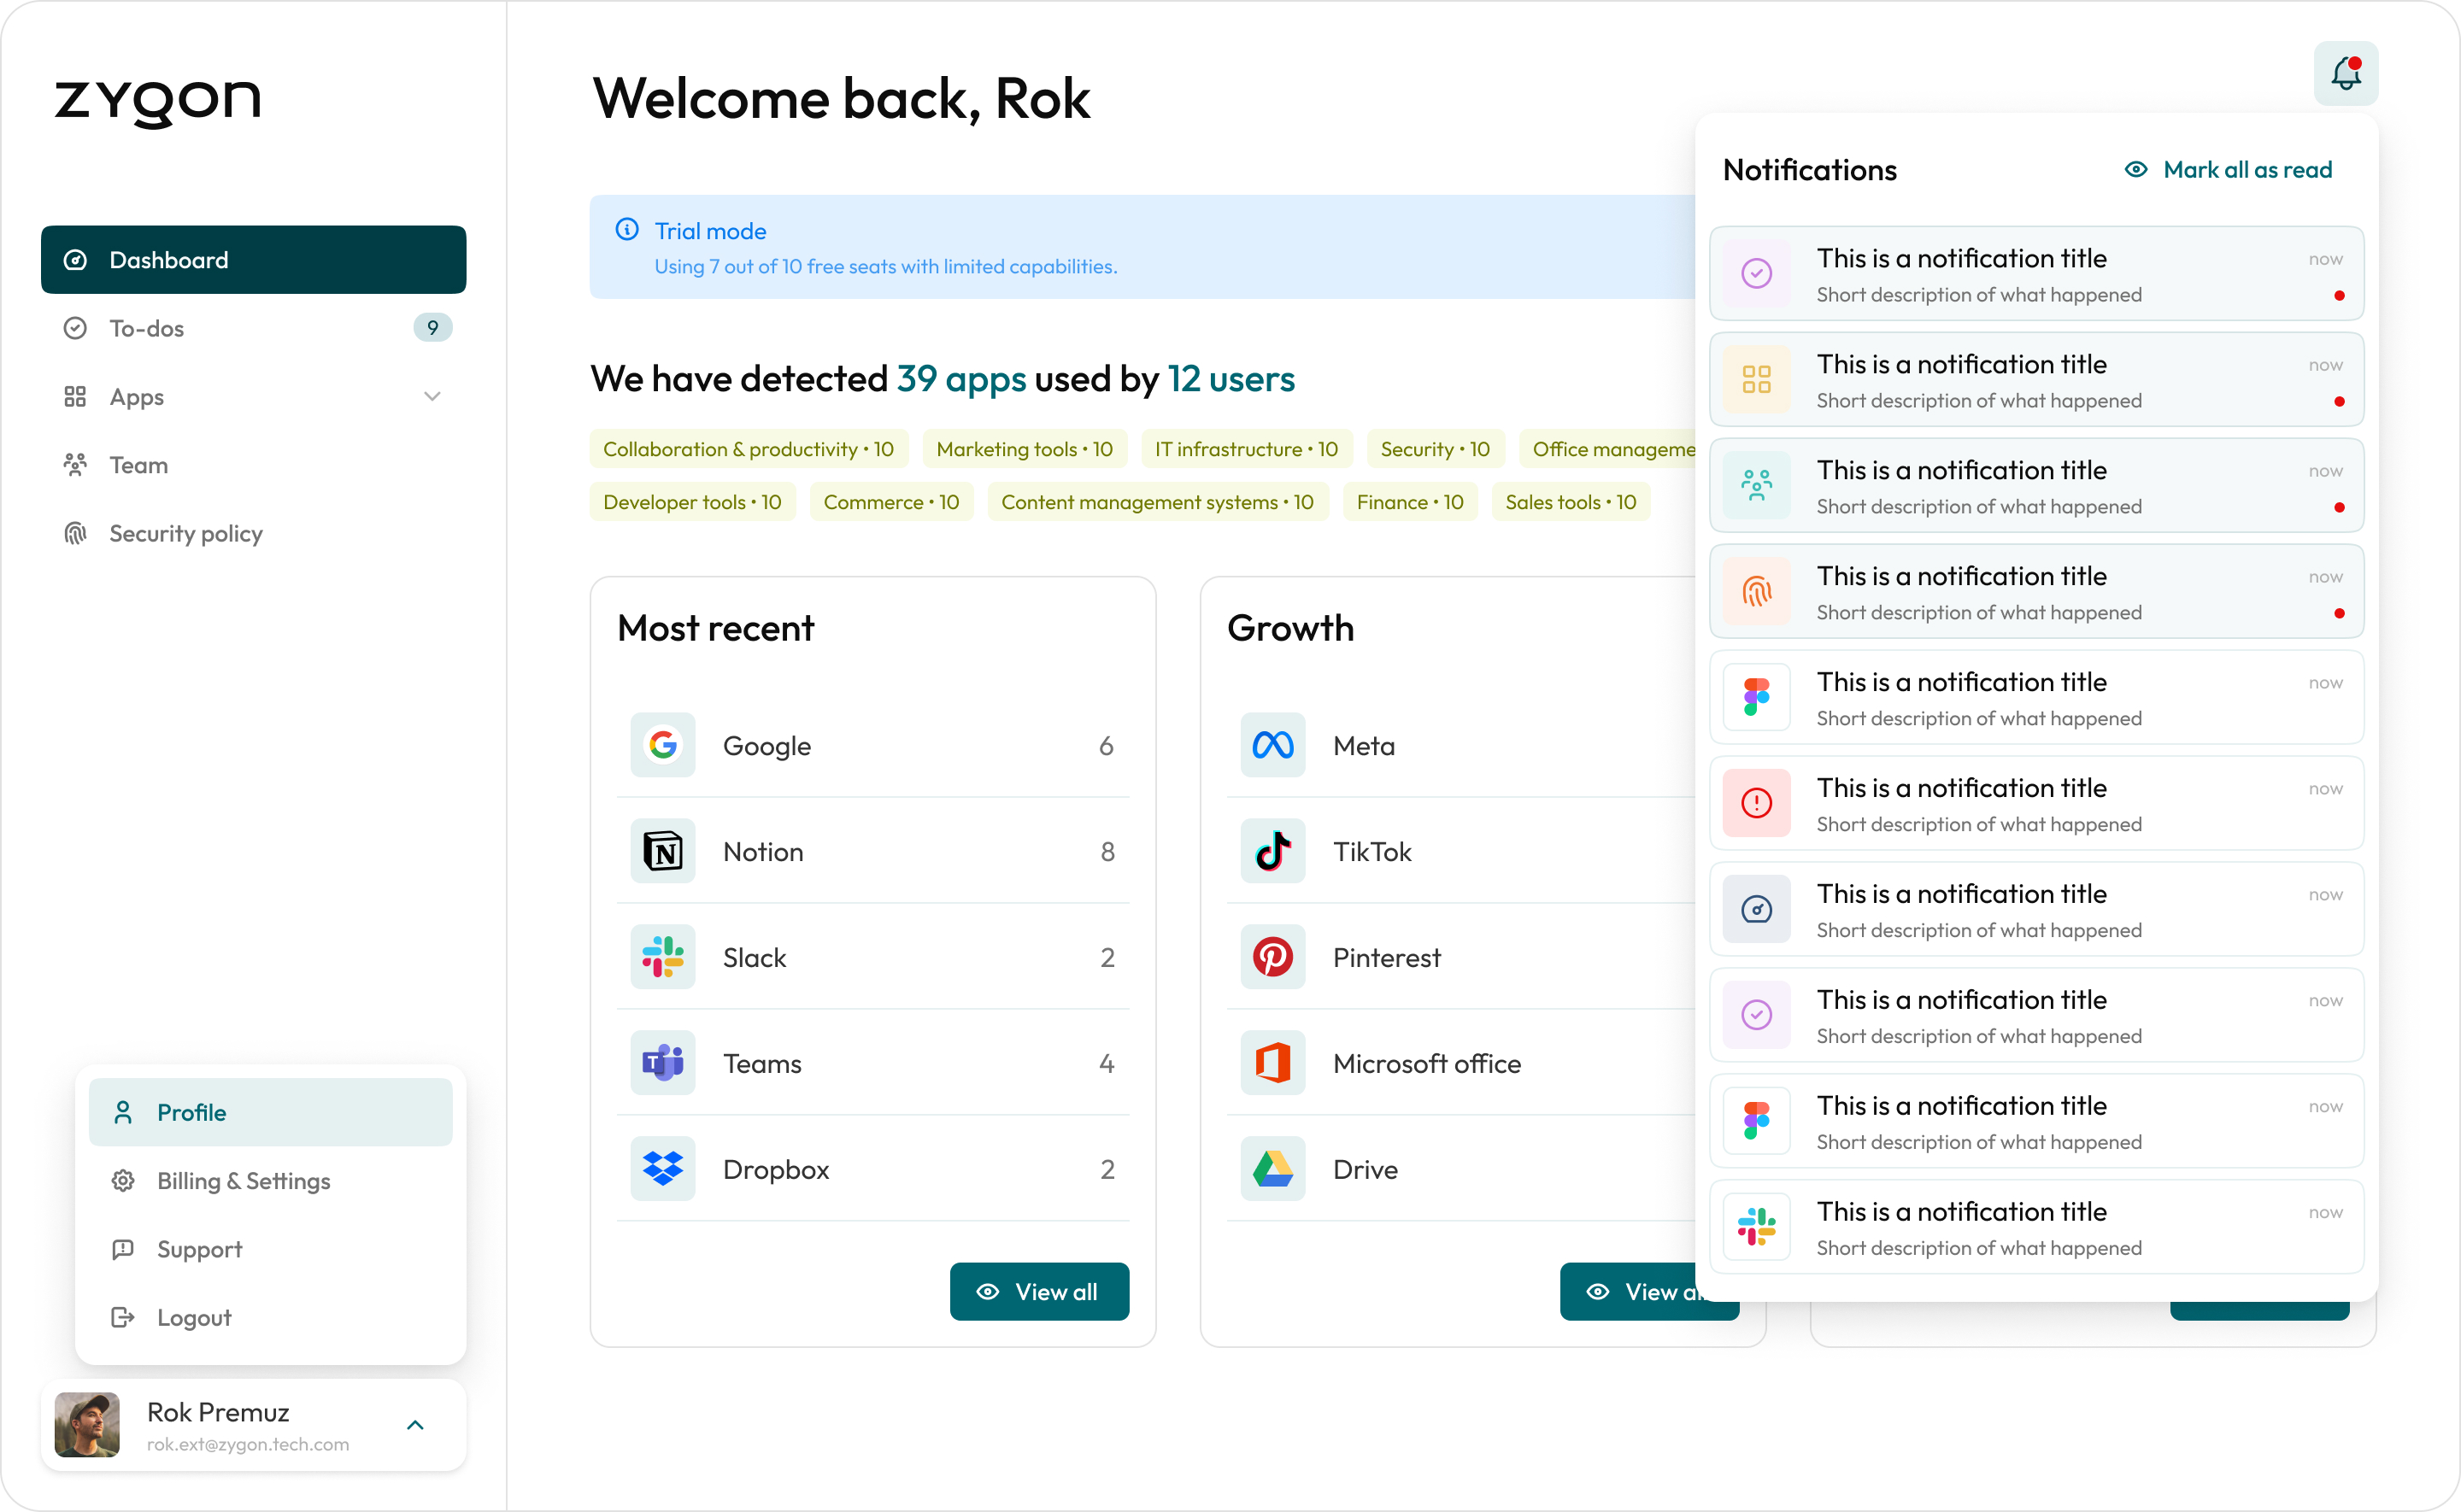Click the fingerprint notification icon

1756,592
